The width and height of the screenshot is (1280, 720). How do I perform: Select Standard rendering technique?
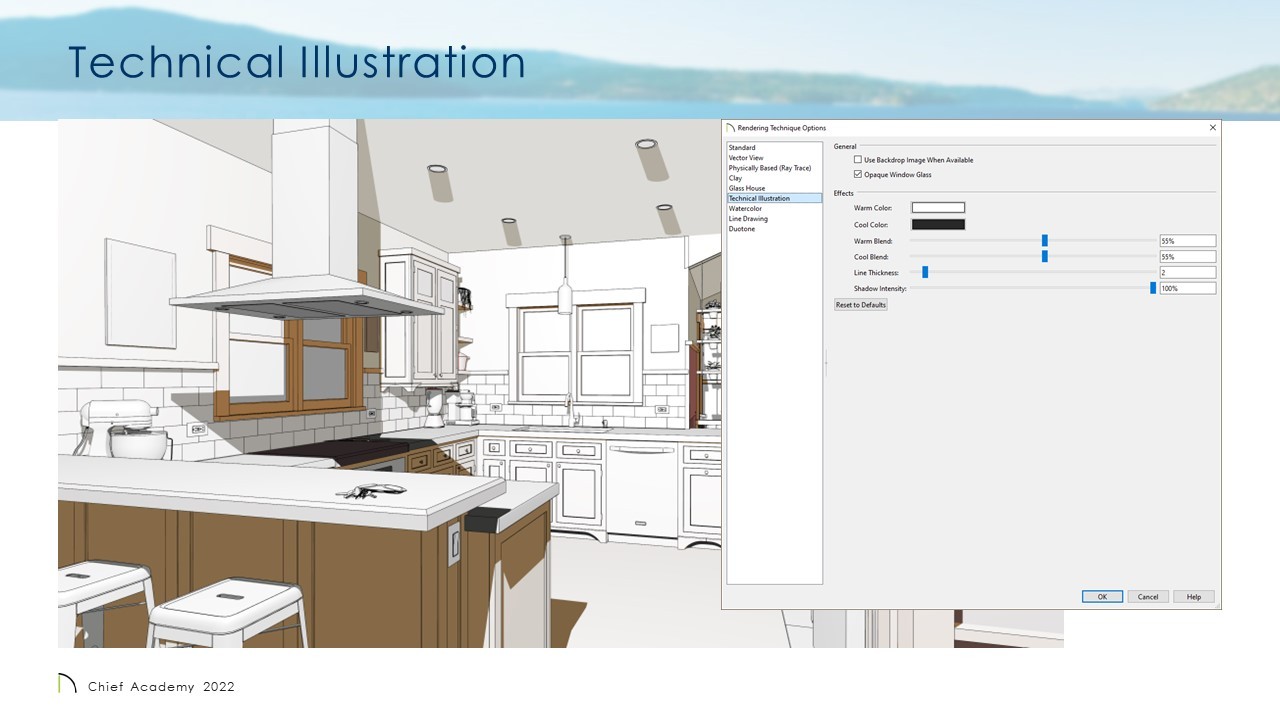pos(742,148)
